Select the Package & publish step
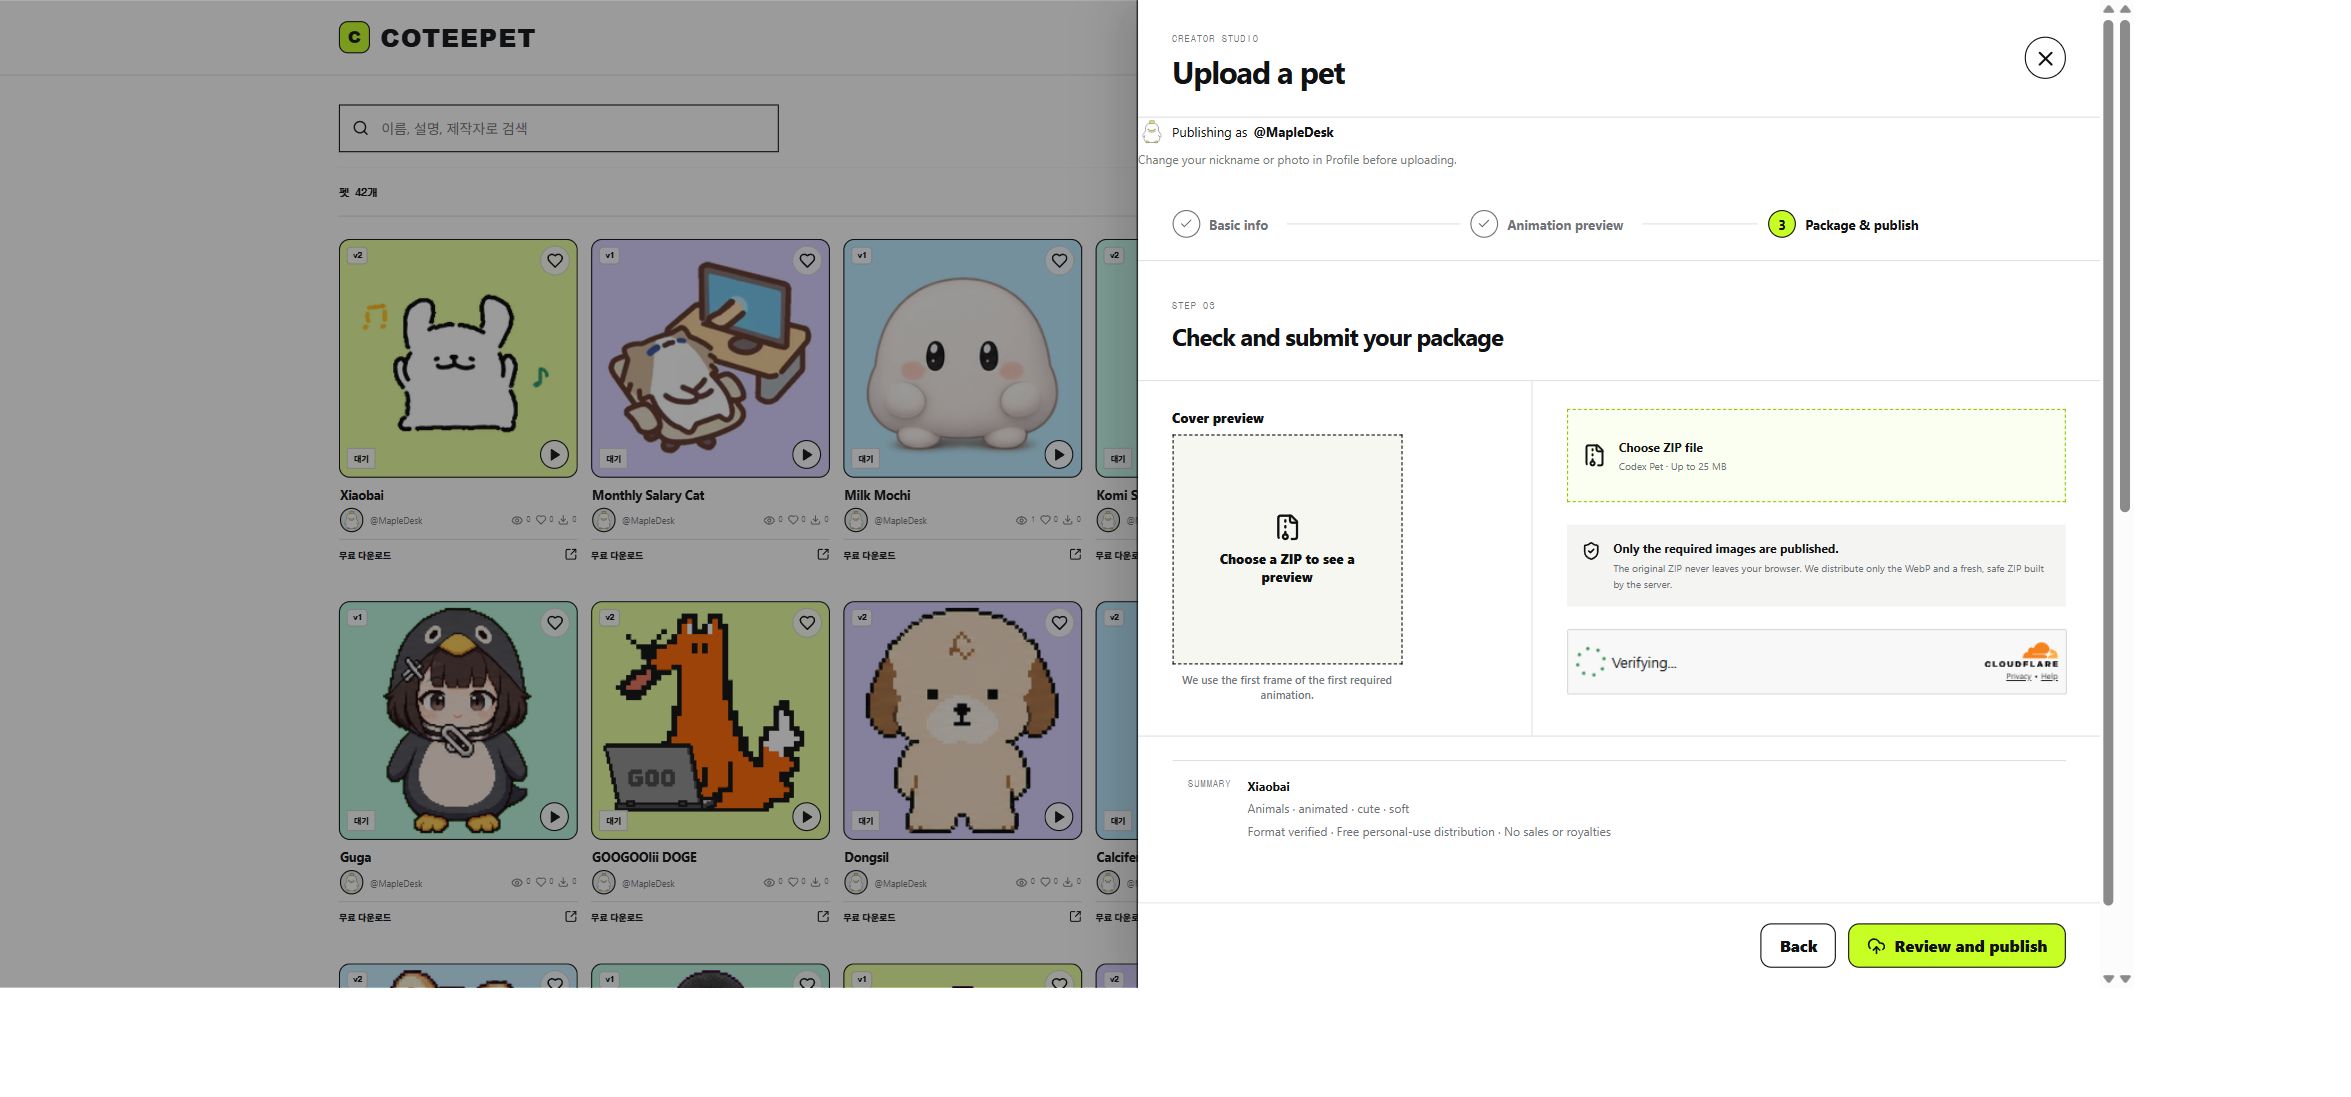 pyautogui.click(x=1843, y=225)
